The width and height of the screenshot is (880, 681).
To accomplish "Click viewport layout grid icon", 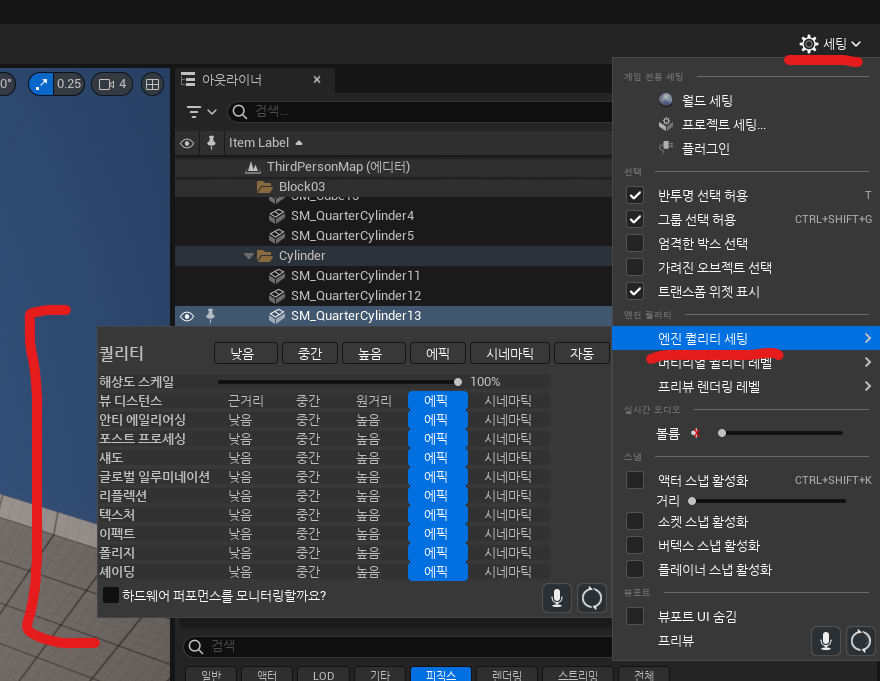I will [x=152, y=84].
